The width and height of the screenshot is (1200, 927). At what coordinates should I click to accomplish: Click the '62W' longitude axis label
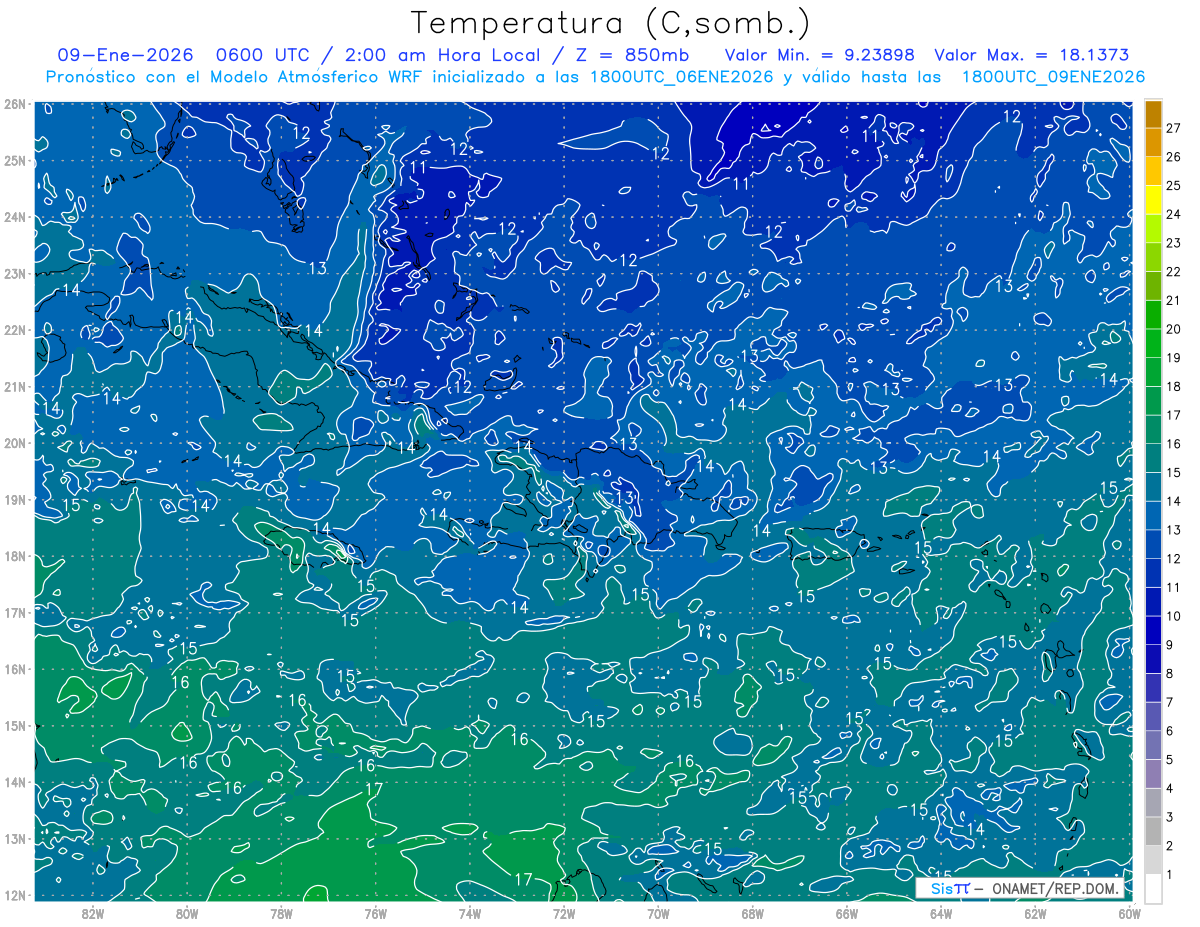(1035, 912)
